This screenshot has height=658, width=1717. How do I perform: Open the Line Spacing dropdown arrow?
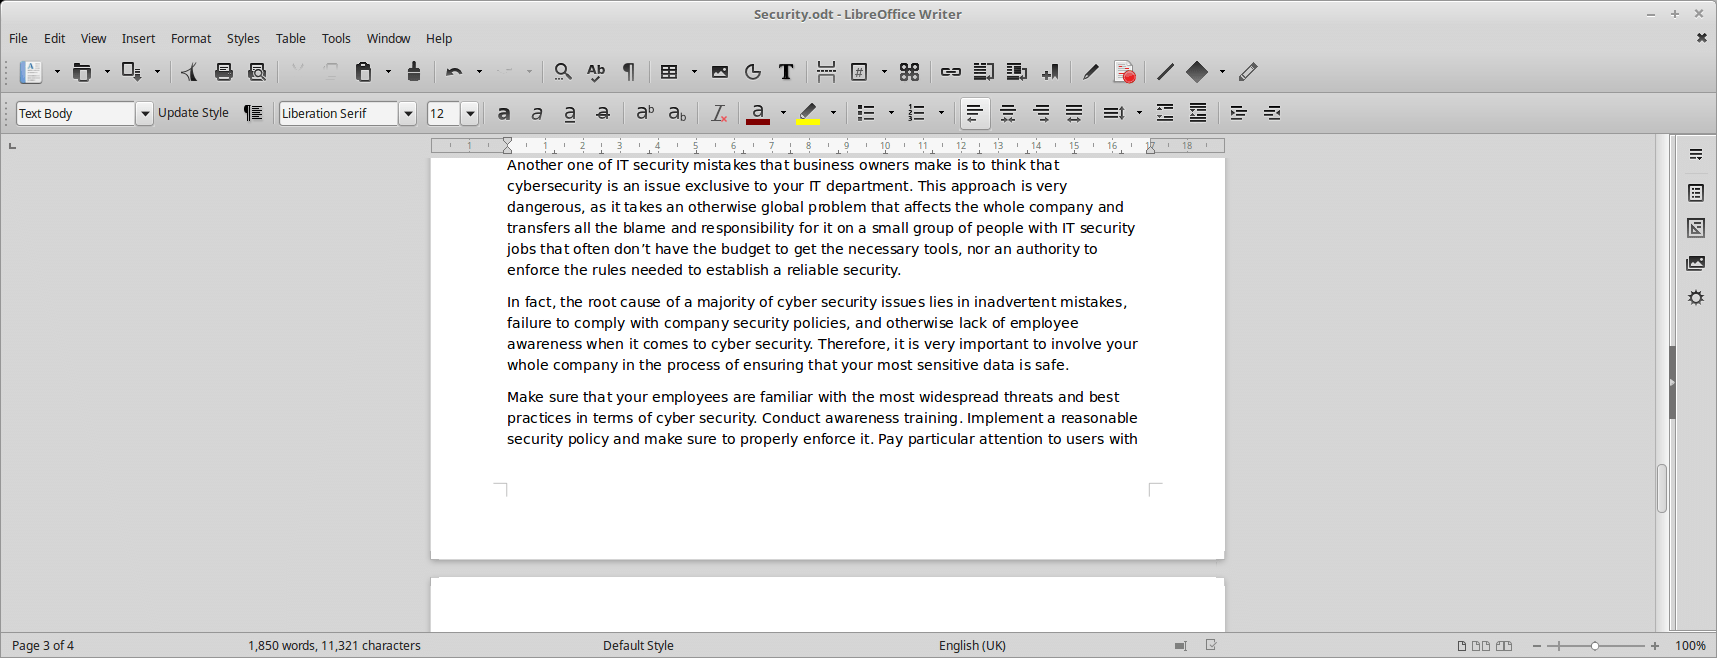point(1139,113)
